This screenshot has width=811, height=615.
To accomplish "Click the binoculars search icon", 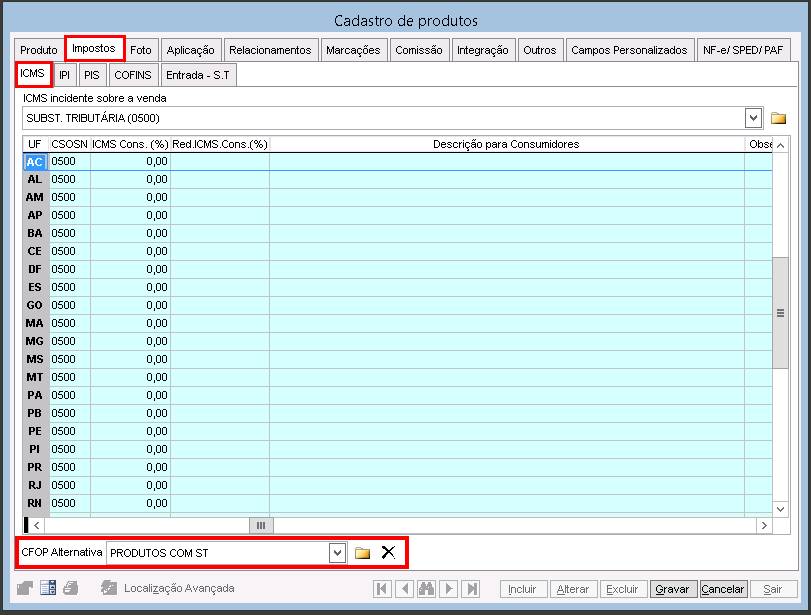I will point(426,589).
